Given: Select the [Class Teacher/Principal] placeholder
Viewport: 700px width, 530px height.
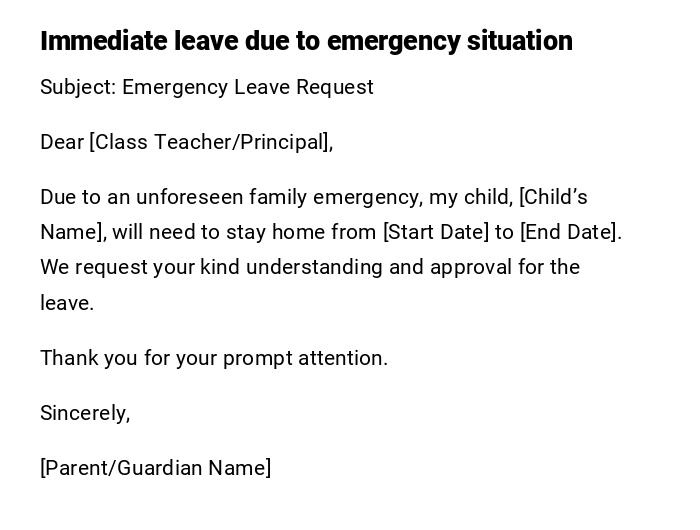Looking at the screenshot, I should pyautogui.click(x=211, y=142).
